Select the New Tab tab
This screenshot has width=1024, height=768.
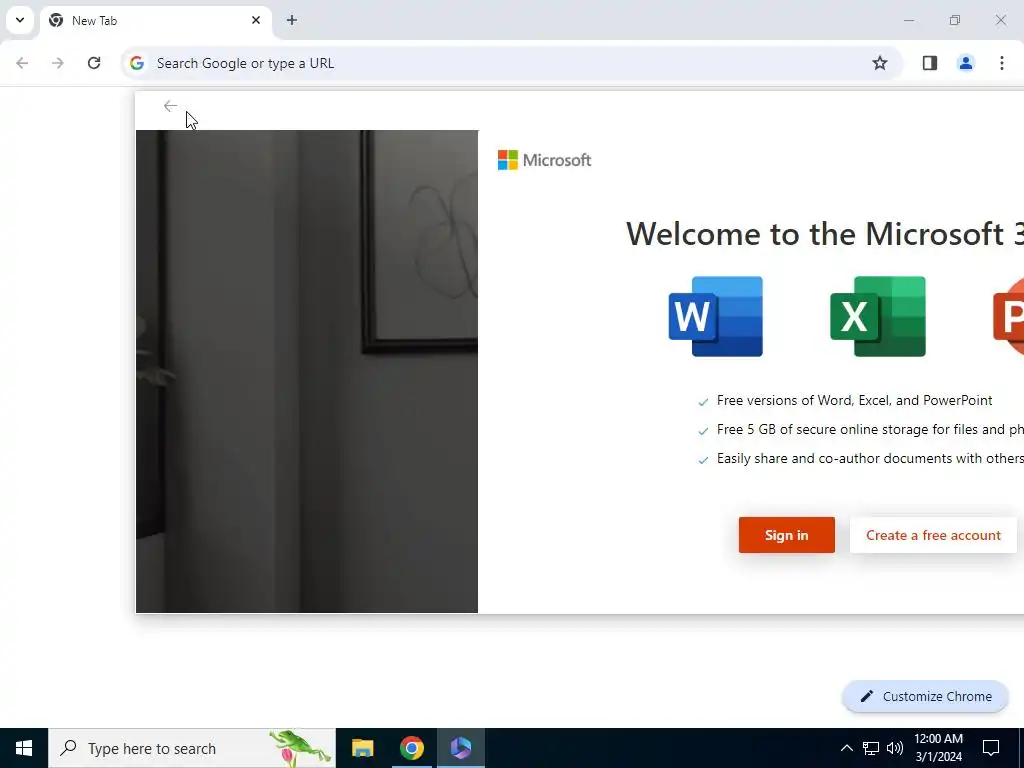pos(155,20)
